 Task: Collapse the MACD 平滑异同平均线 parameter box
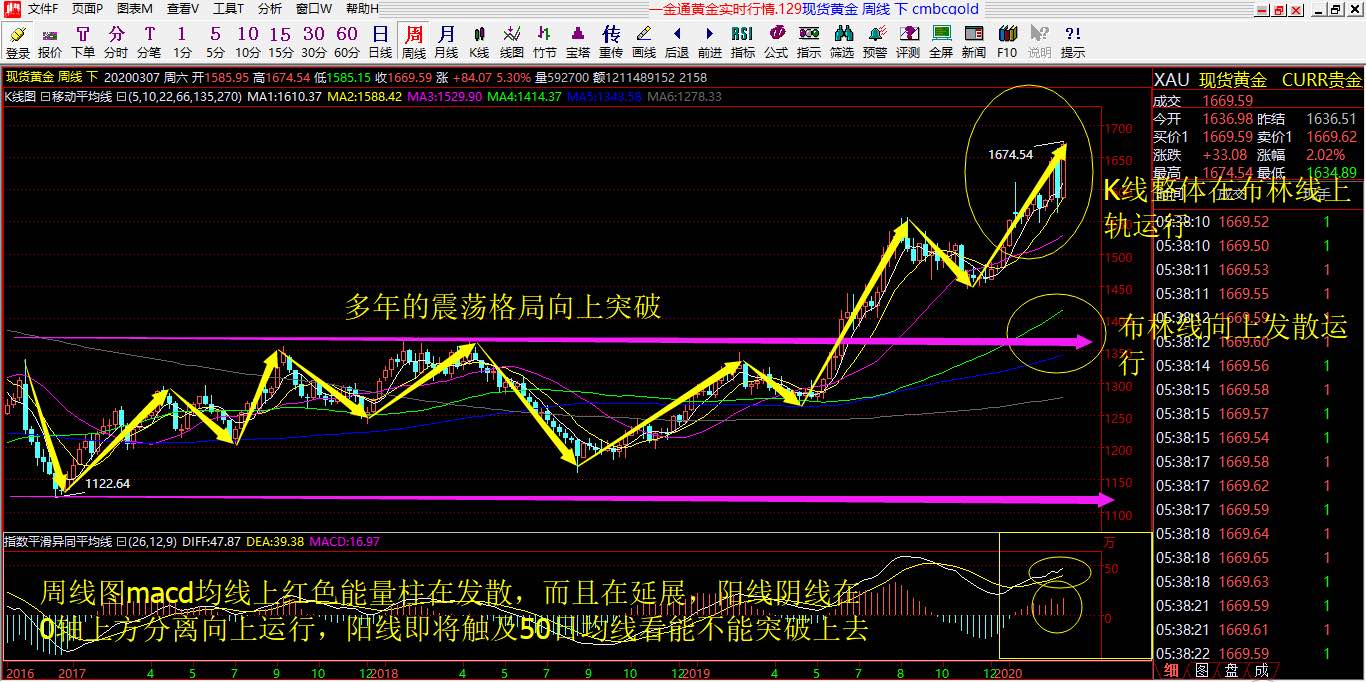click(x=120, y=541)
